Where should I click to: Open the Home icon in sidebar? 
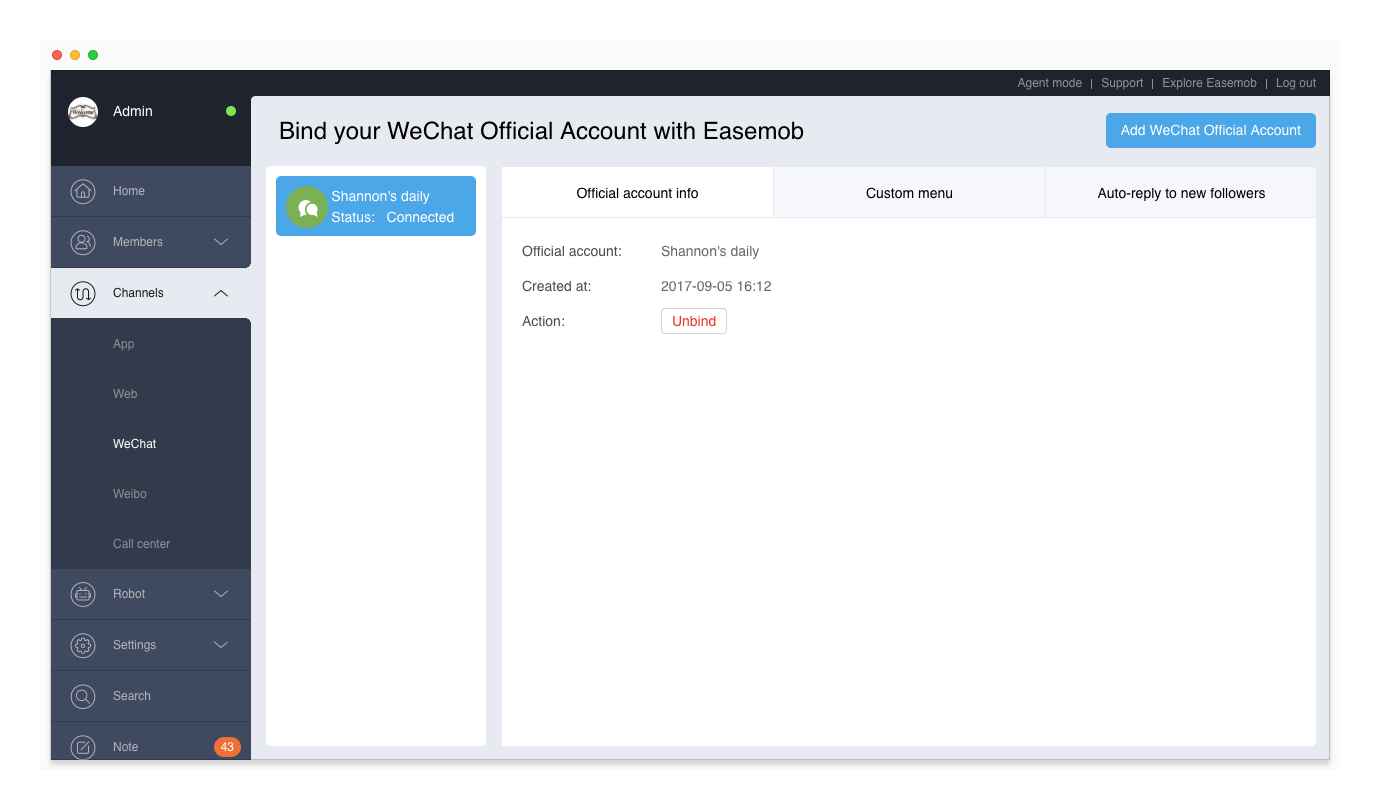coord(83,191)
